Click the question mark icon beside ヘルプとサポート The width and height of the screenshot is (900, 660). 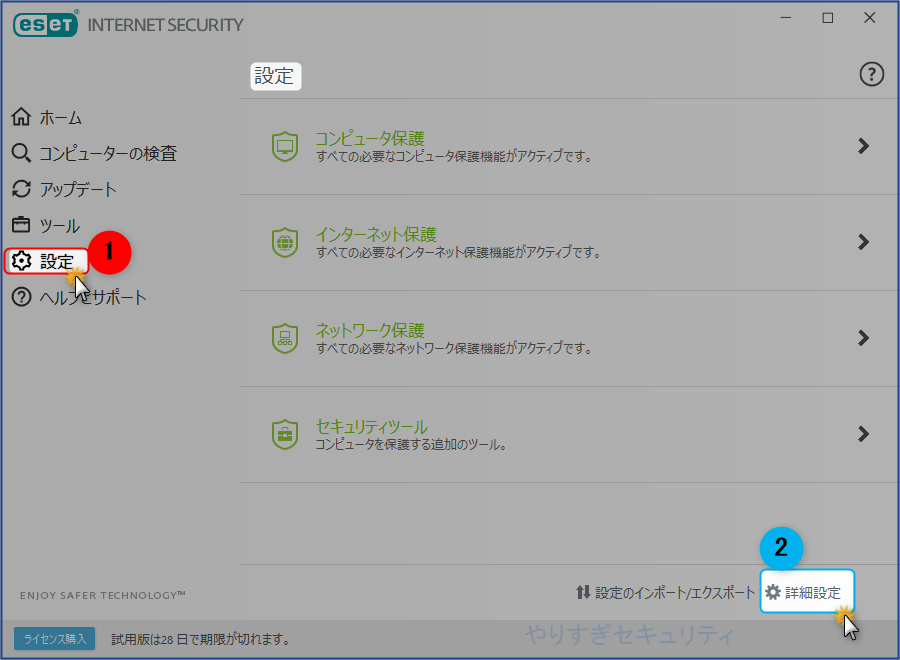click(x=21, y=297)
